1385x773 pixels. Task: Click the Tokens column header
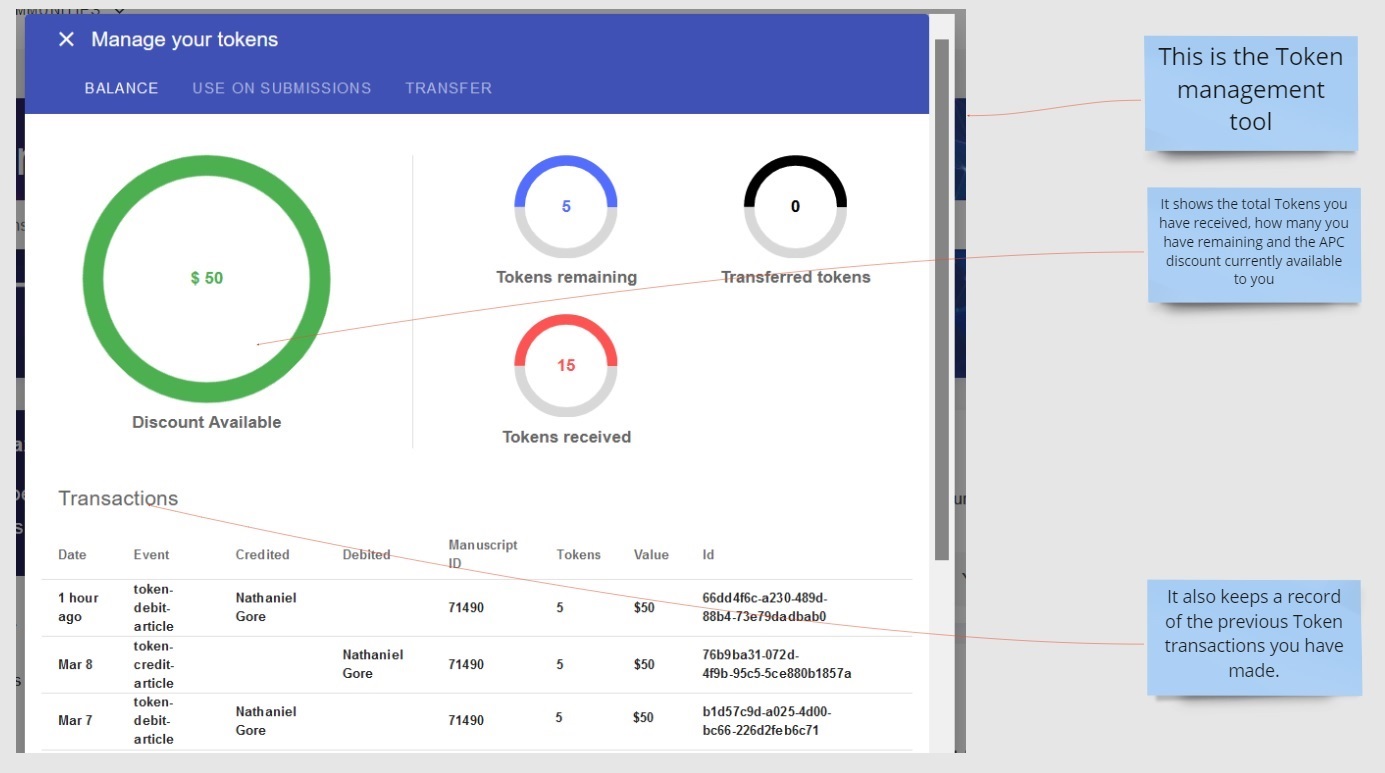[578, 555]
